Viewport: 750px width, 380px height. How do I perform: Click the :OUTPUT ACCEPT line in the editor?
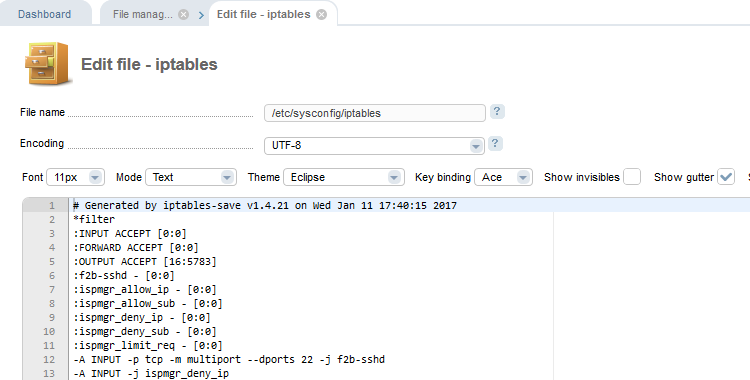[145, 261]
